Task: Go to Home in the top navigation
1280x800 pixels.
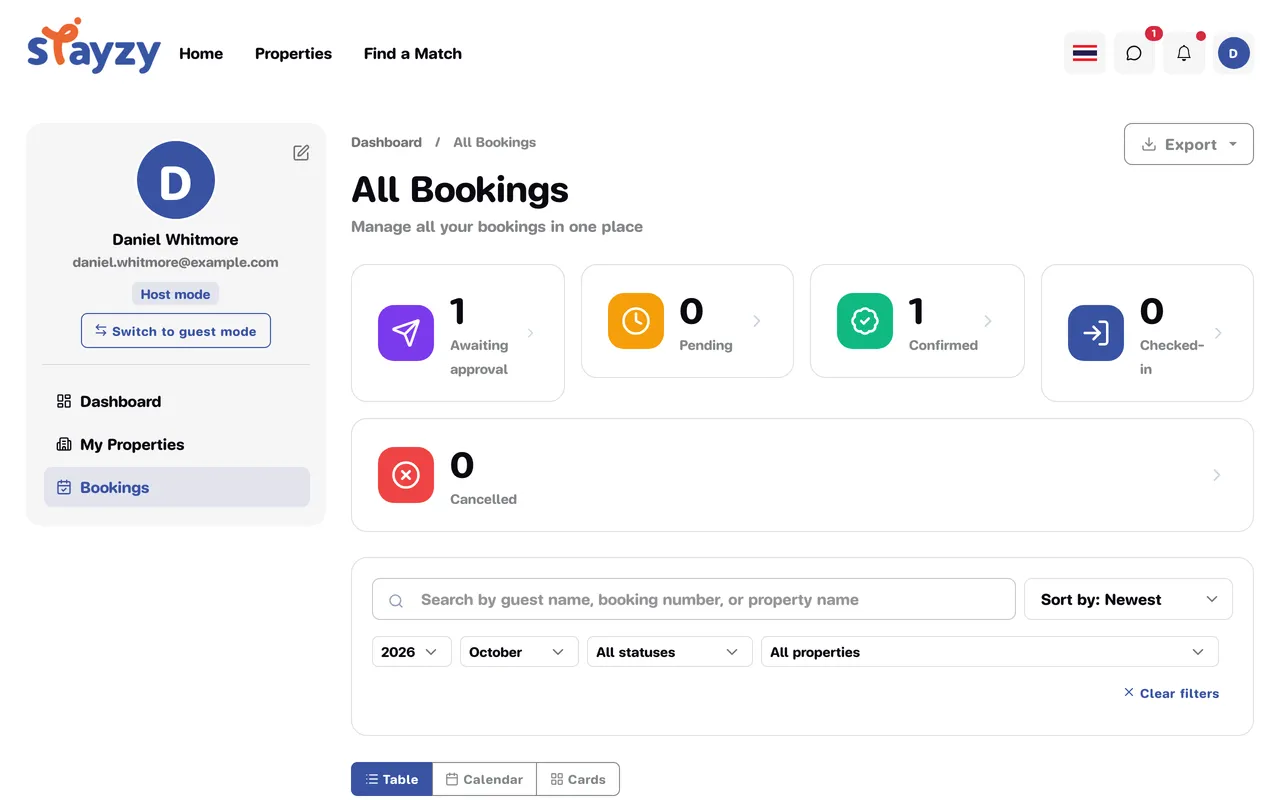Action: coord(201,54)
